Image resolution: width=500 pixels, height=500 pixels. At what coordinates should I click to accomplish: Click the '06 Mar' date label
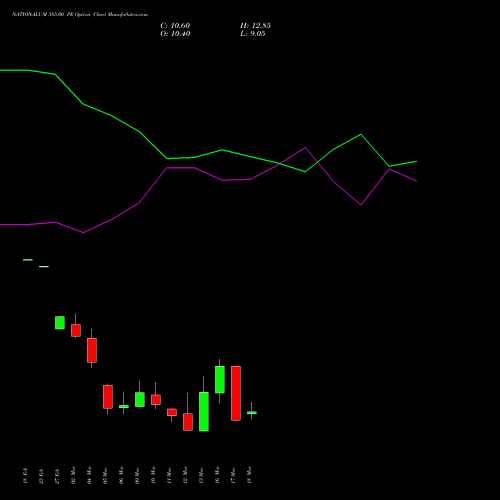(x=121, y=475)
